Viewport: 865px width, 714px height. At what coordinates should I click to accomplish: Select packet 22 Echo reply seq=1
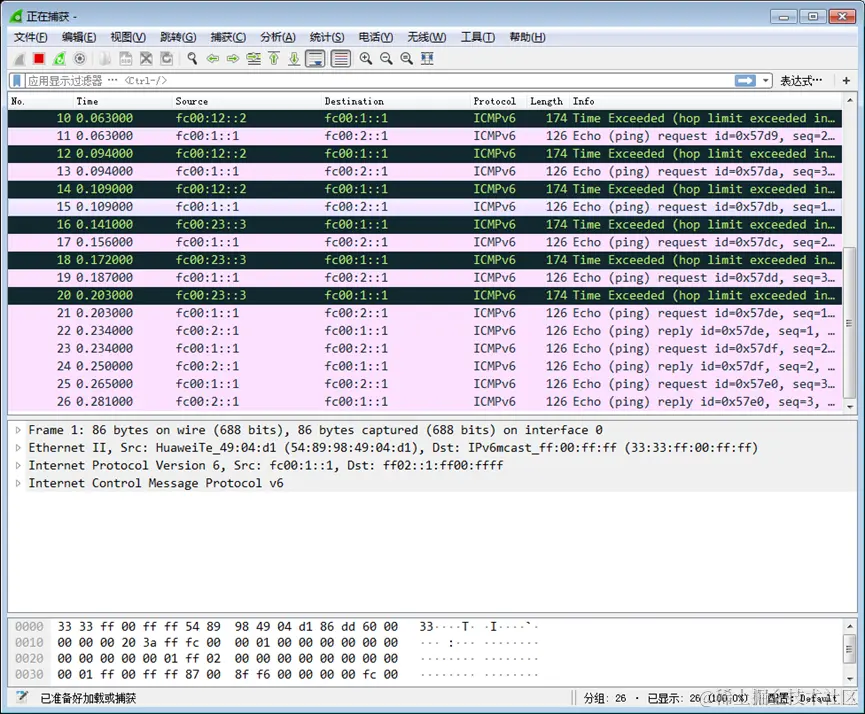click(x=425, y=331)
